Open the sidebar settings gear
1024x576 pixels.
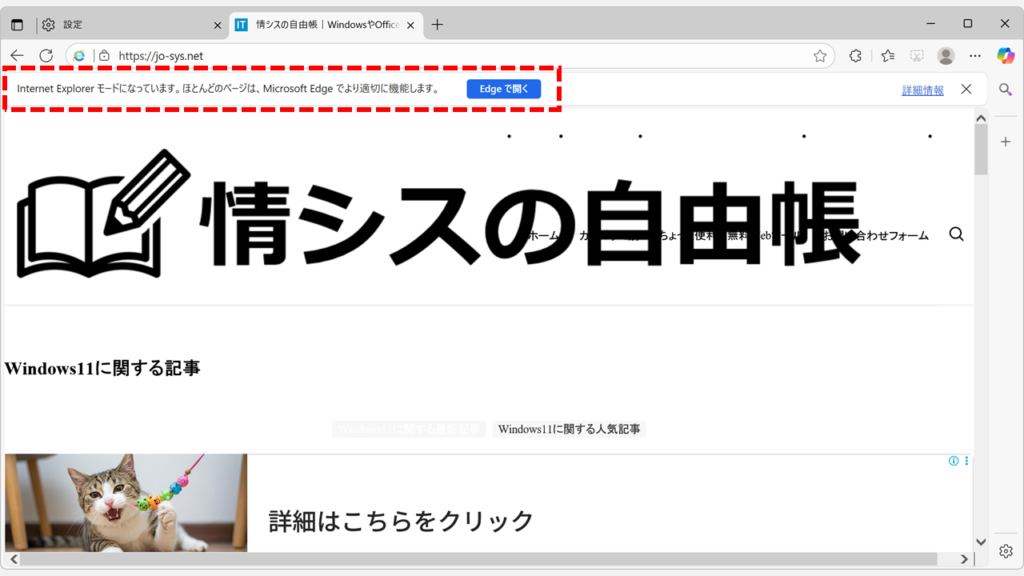coord(1006,551)
